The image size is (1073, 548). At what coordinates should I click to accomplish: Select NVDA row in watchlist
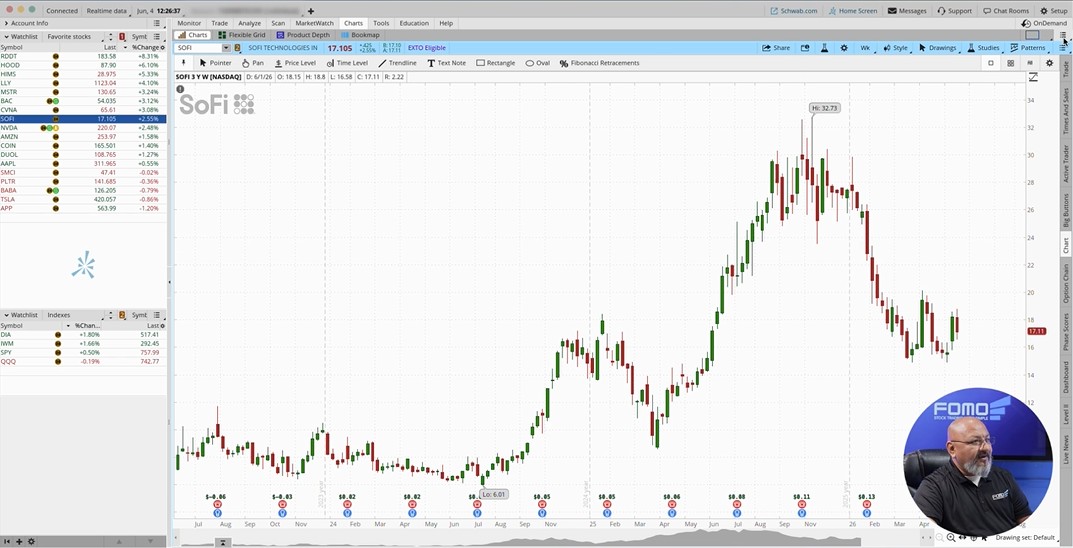point(83,128)
